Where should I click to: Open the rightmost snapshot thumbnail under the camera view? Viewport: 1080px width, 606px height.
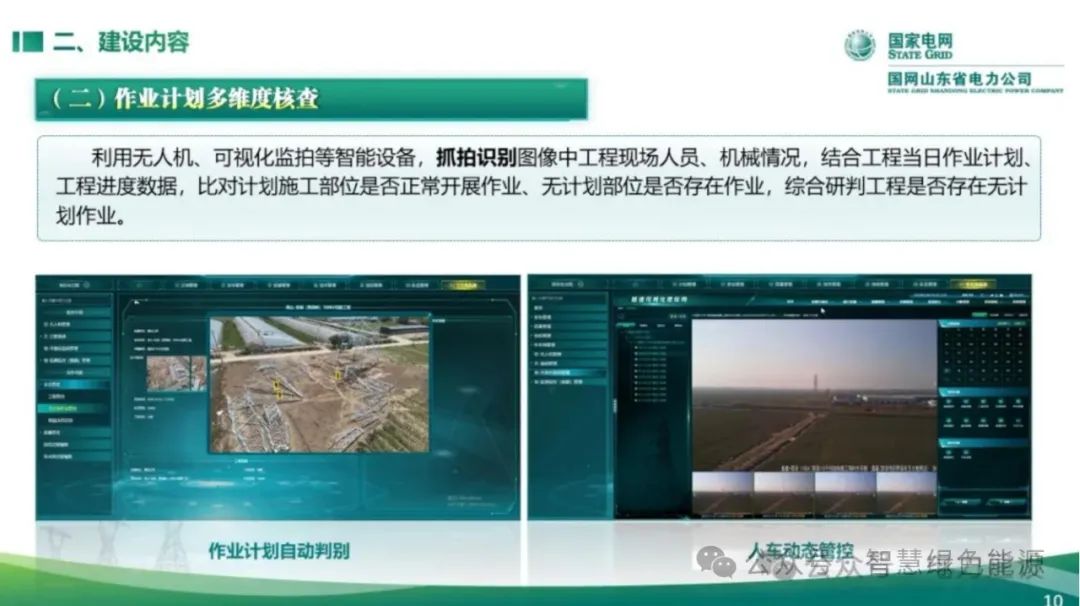pos(906,494)
